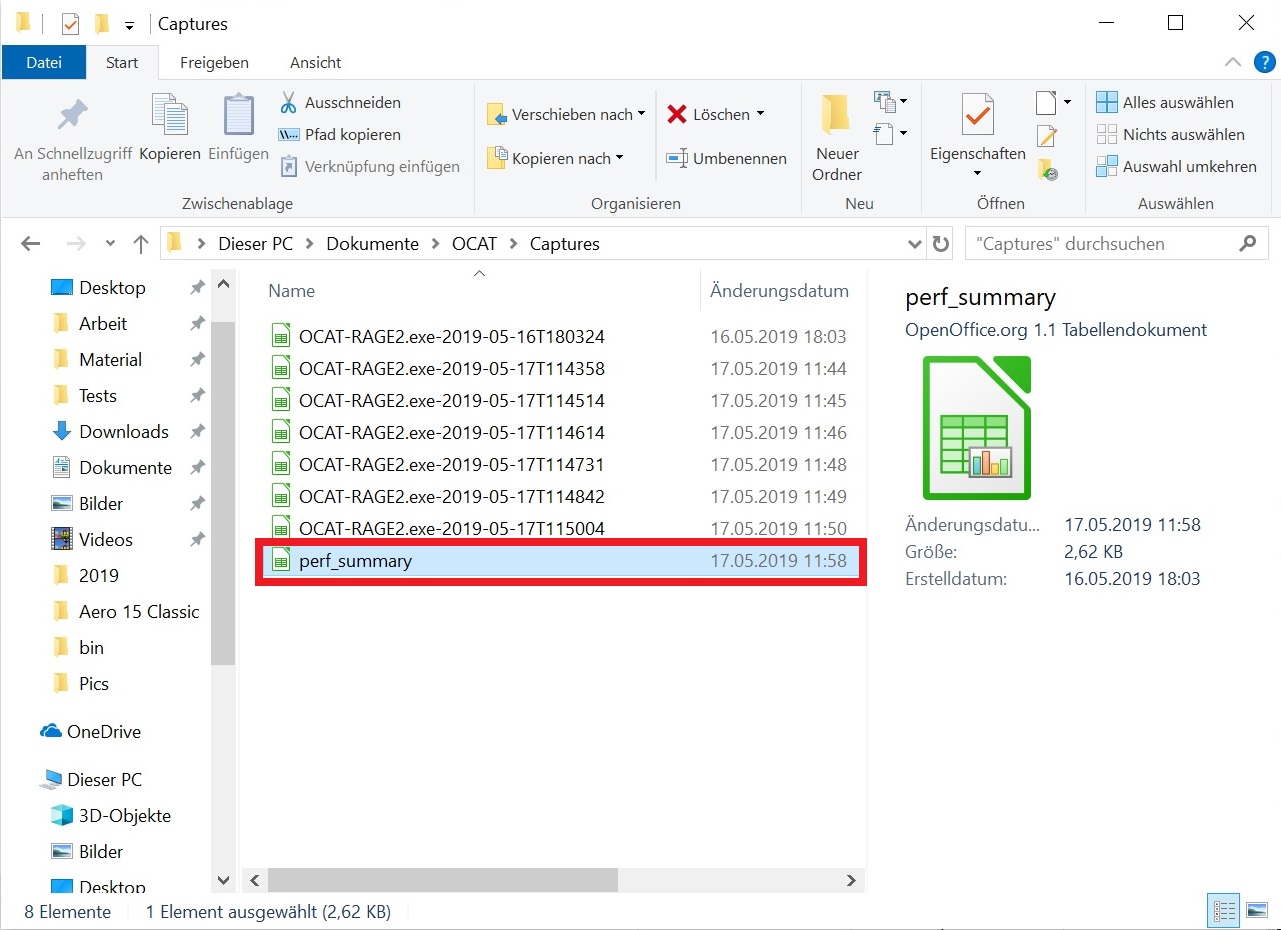Switch to details view icon in status bar
This screenshot has width=1281, height=930.
[1224, 910]
